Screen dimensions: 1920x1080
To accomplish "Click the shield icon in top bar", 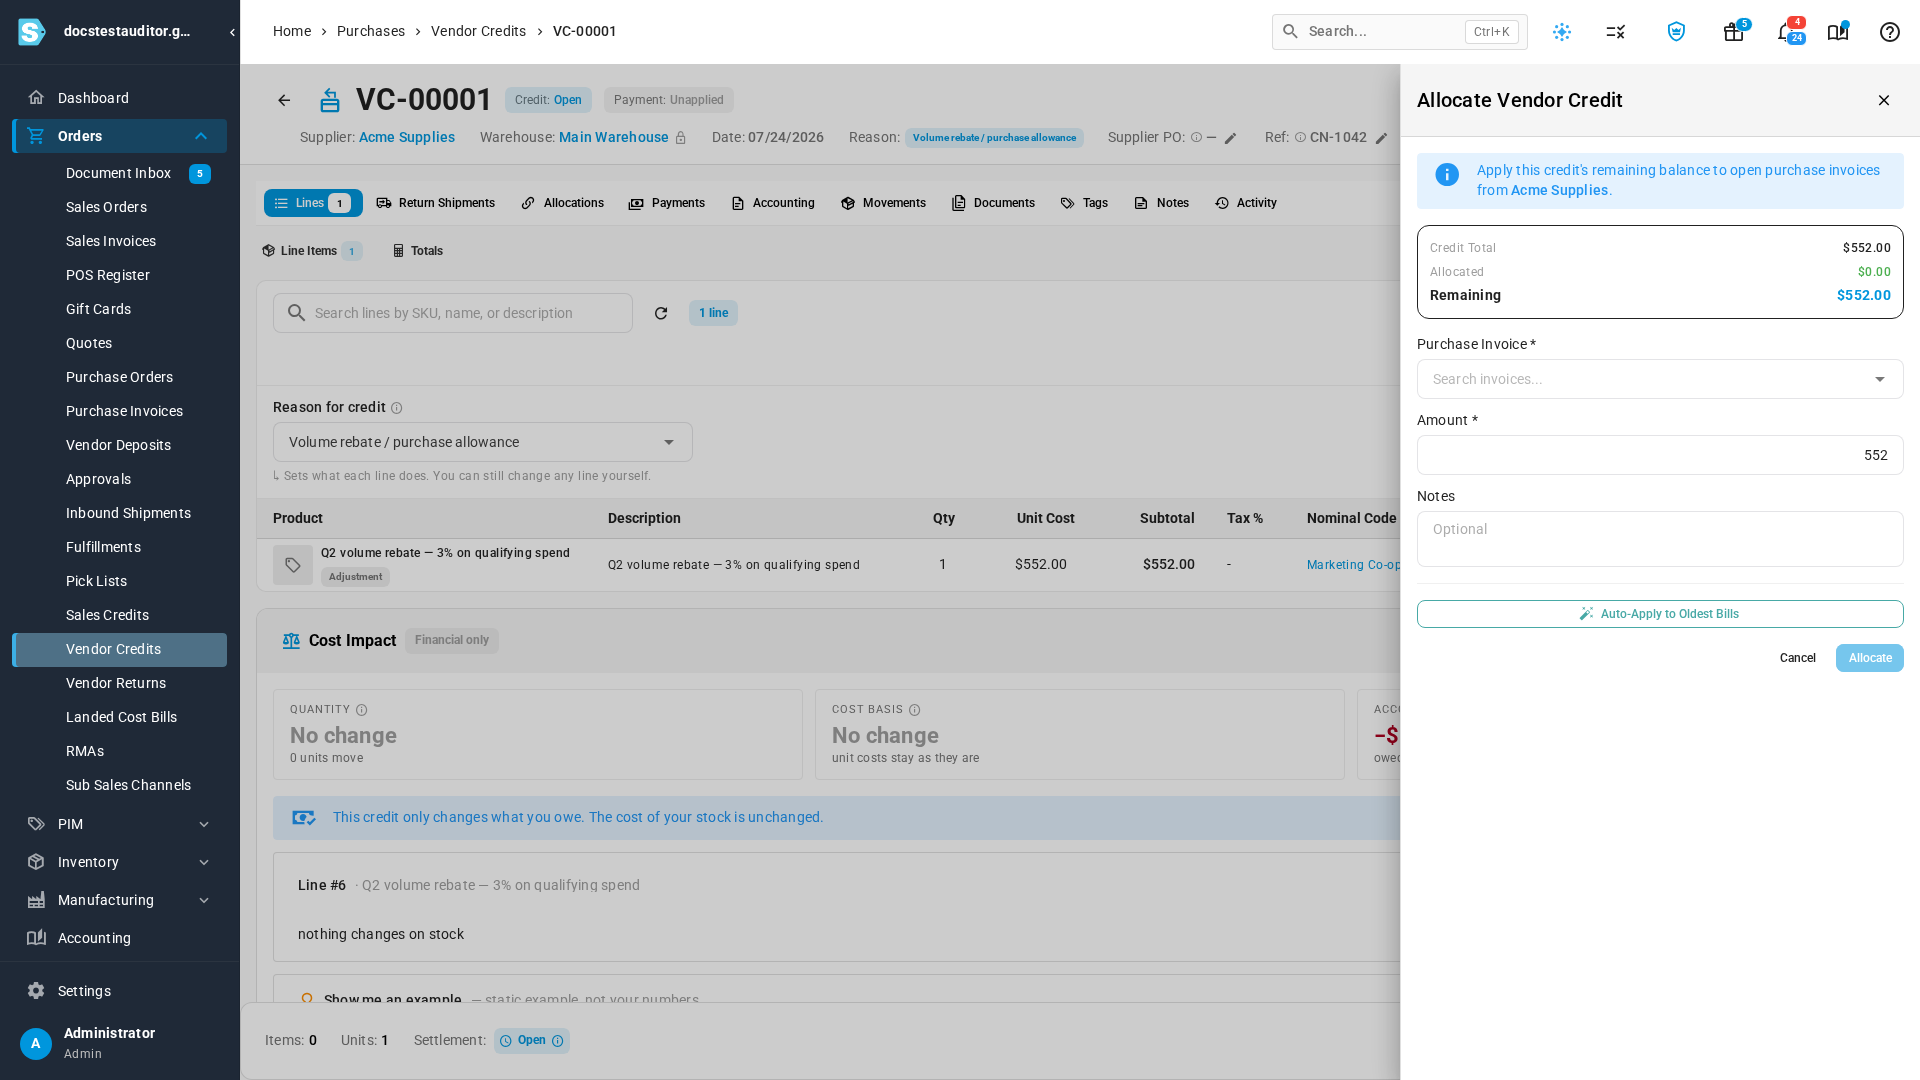I will 1677,32.
